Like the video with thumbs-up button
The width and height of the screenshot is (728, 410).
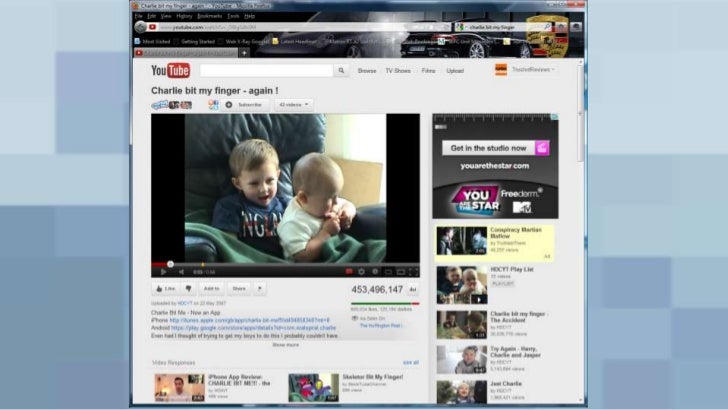click(x=166, y=289)
